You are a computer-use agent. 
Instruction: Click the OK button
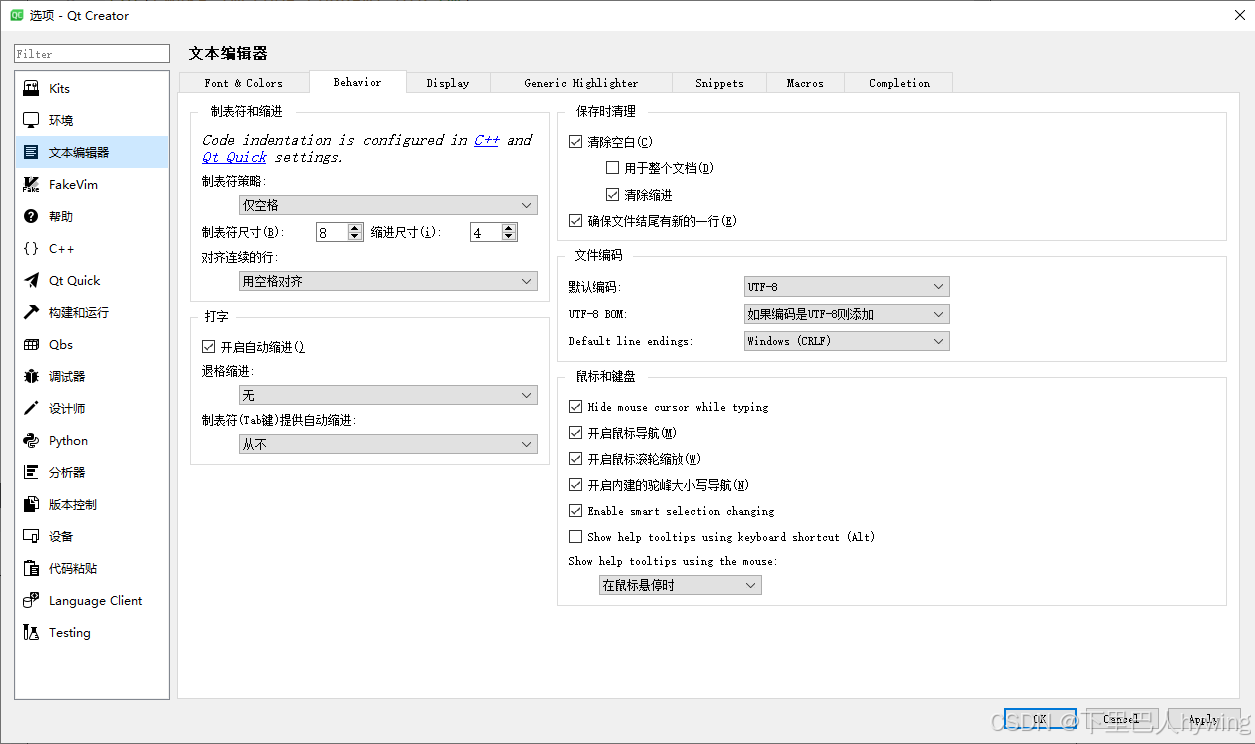tap(1040, 719)
